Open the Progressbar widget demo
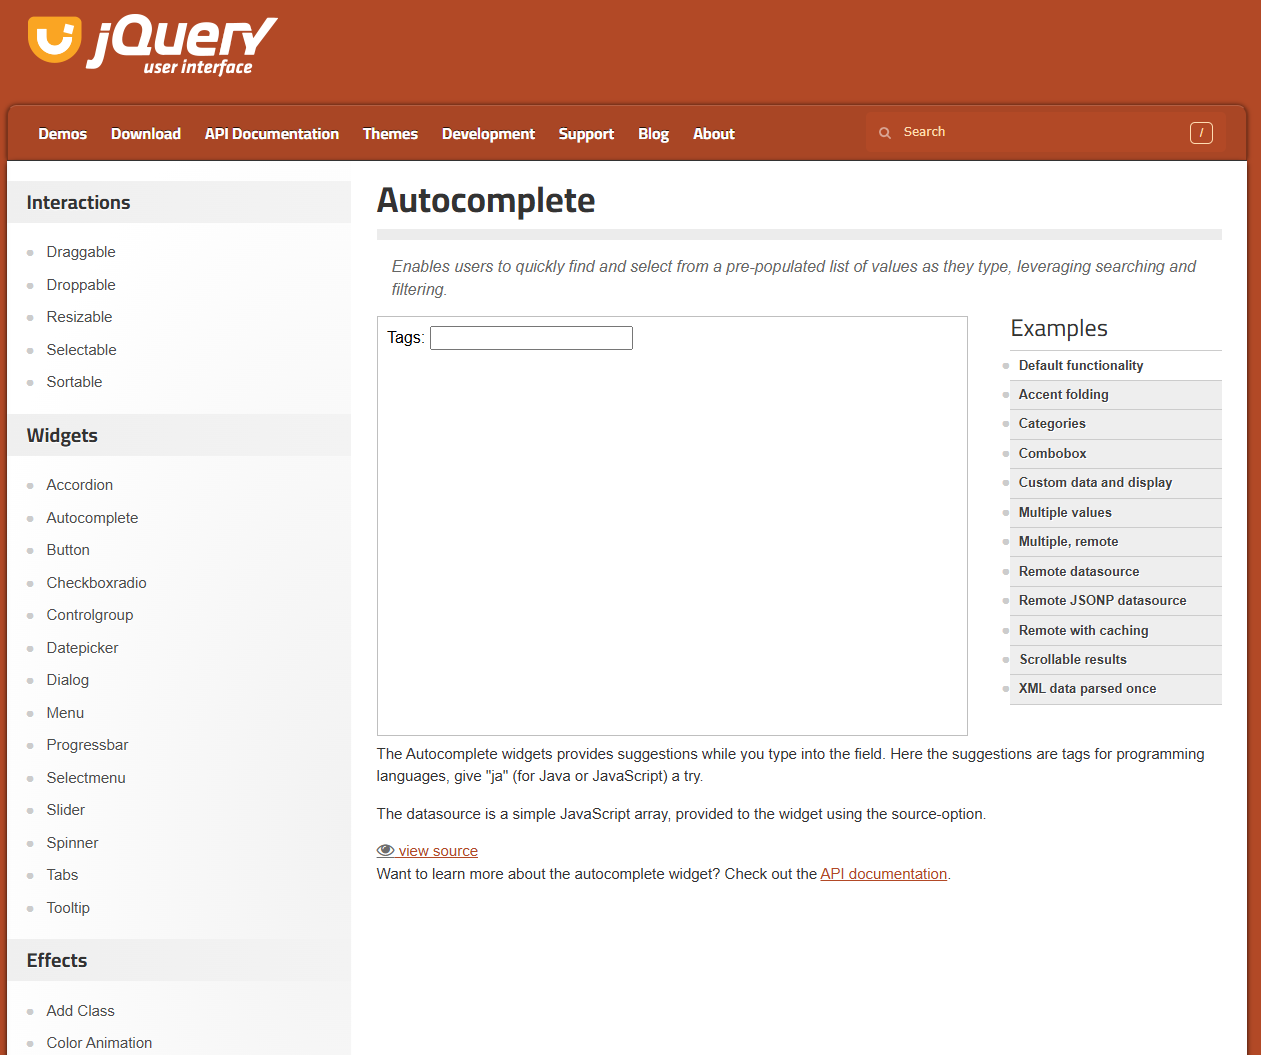 (87, 745)
